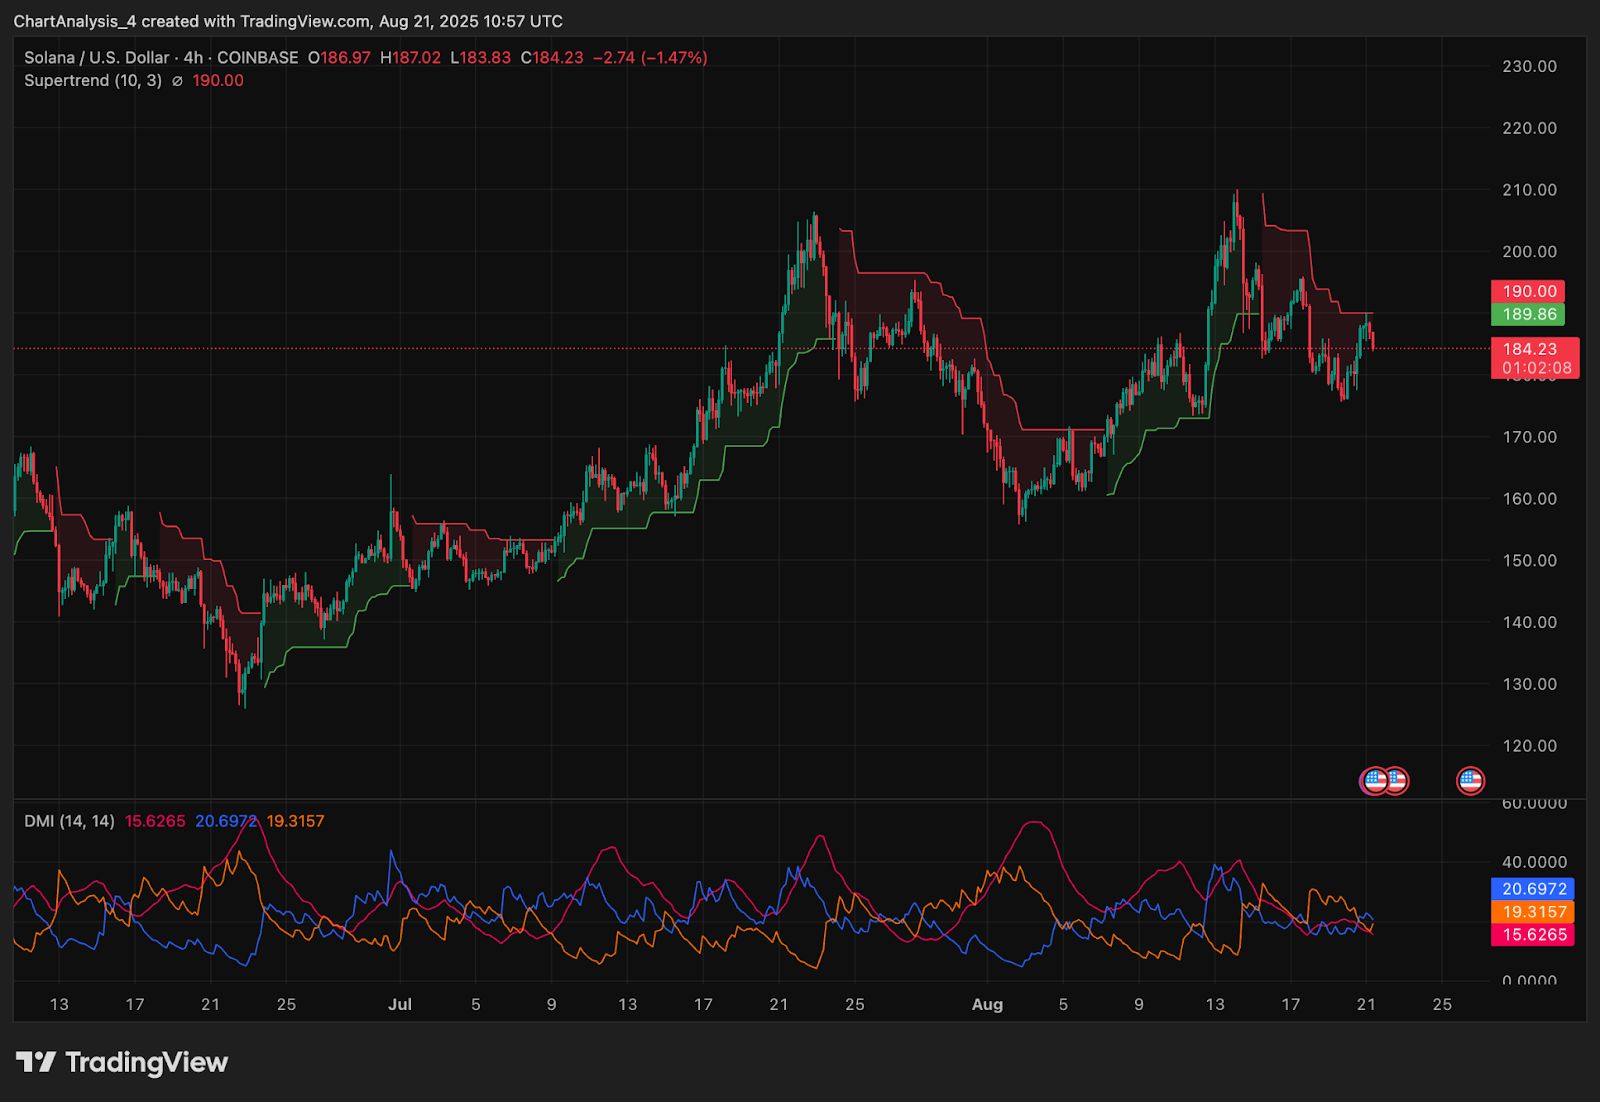Click the 220.00 price axis label
The image size is (1600, 1102).
(x=1529, y=128)
